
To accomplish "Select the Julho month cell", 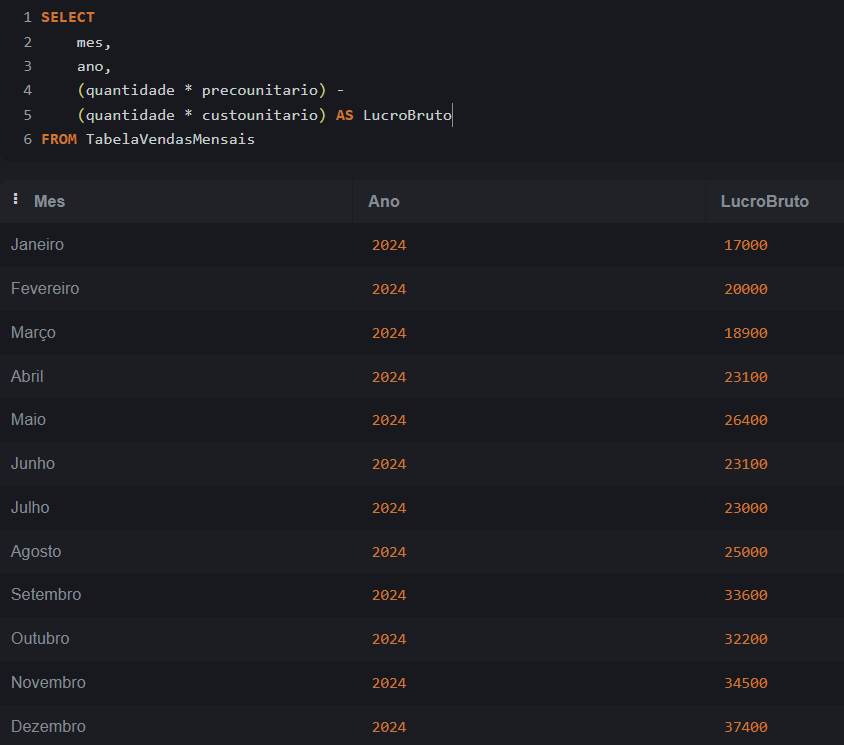I will click(x=30, y=508).
